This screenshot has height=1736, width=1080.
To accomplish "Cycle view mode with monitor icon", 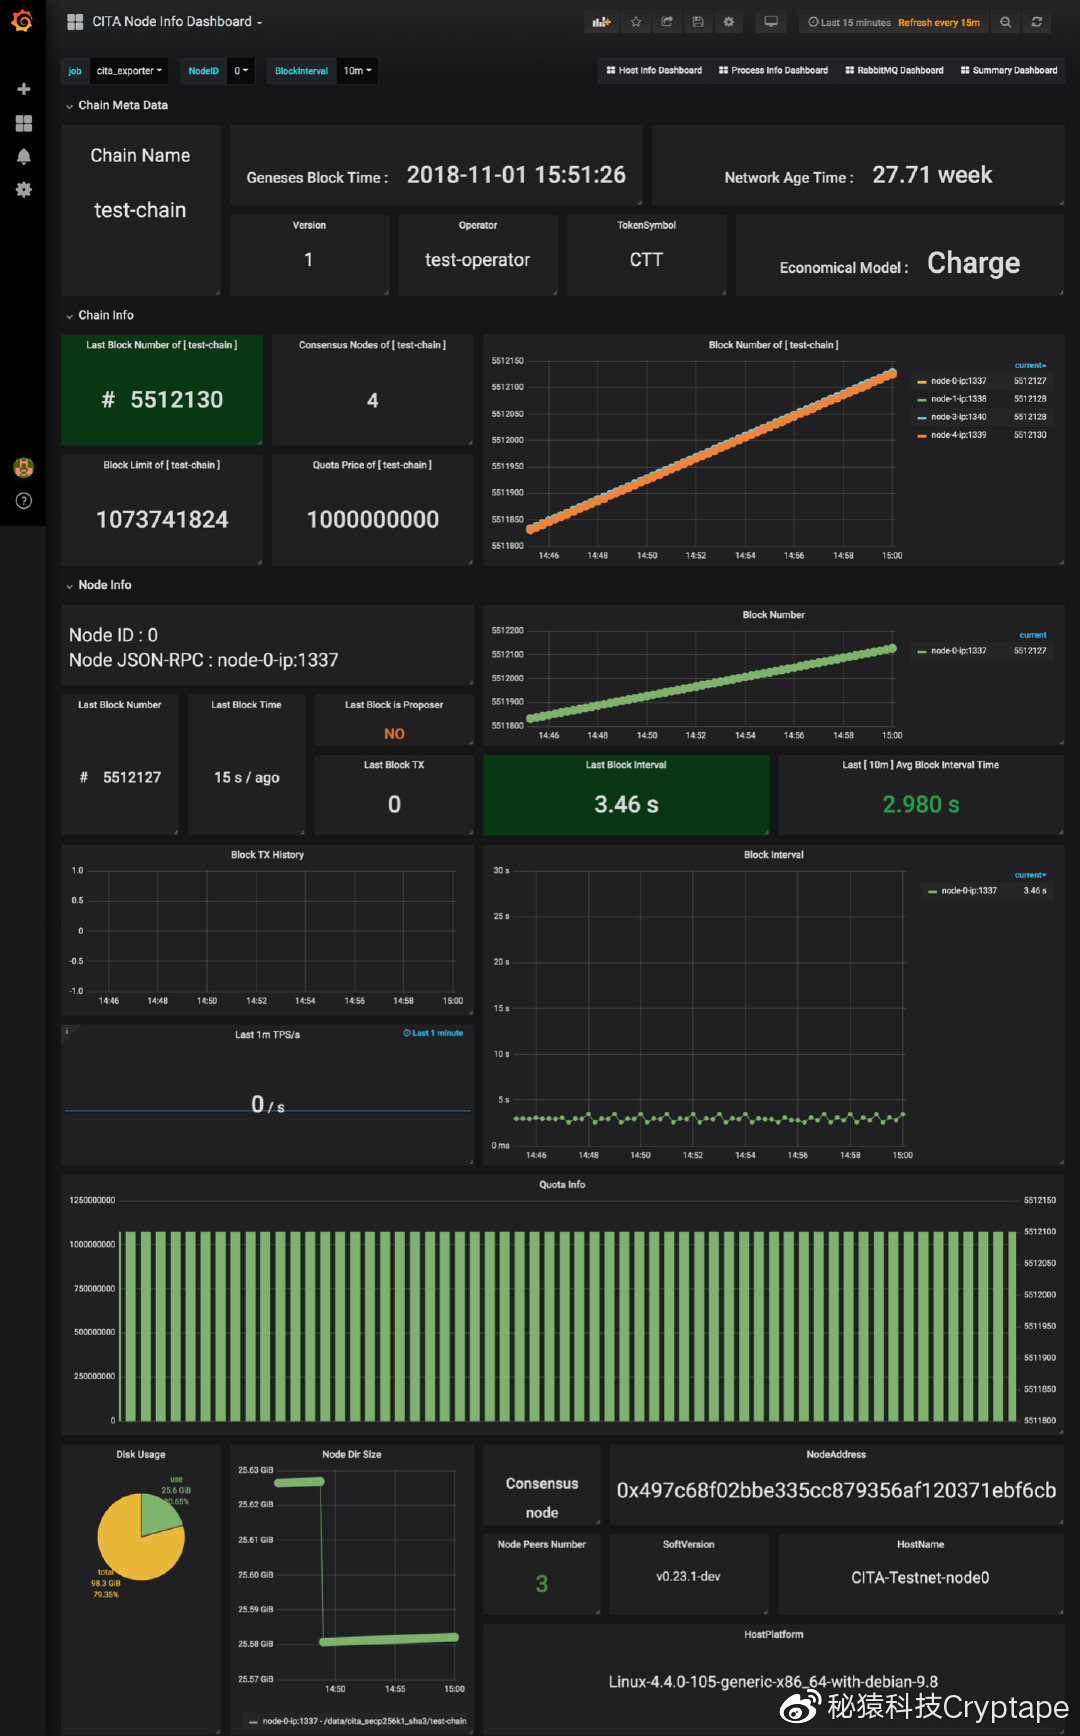I will (771, 22).
